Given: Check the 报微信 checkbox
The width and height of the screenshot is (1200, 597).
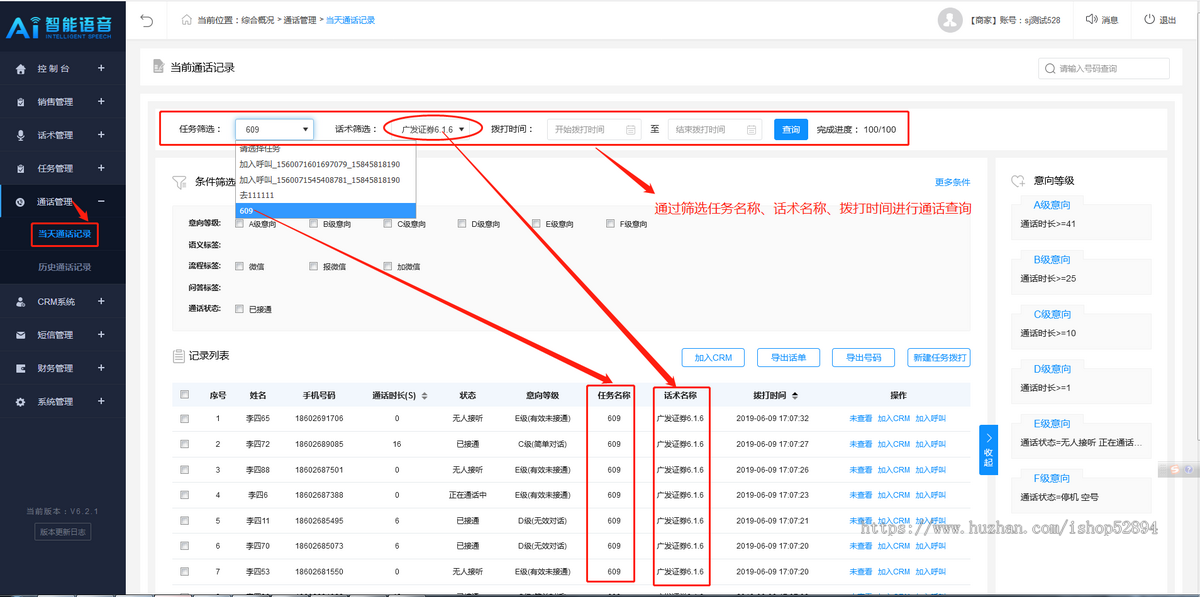Looking at the screenshot, I should point(314,267).
